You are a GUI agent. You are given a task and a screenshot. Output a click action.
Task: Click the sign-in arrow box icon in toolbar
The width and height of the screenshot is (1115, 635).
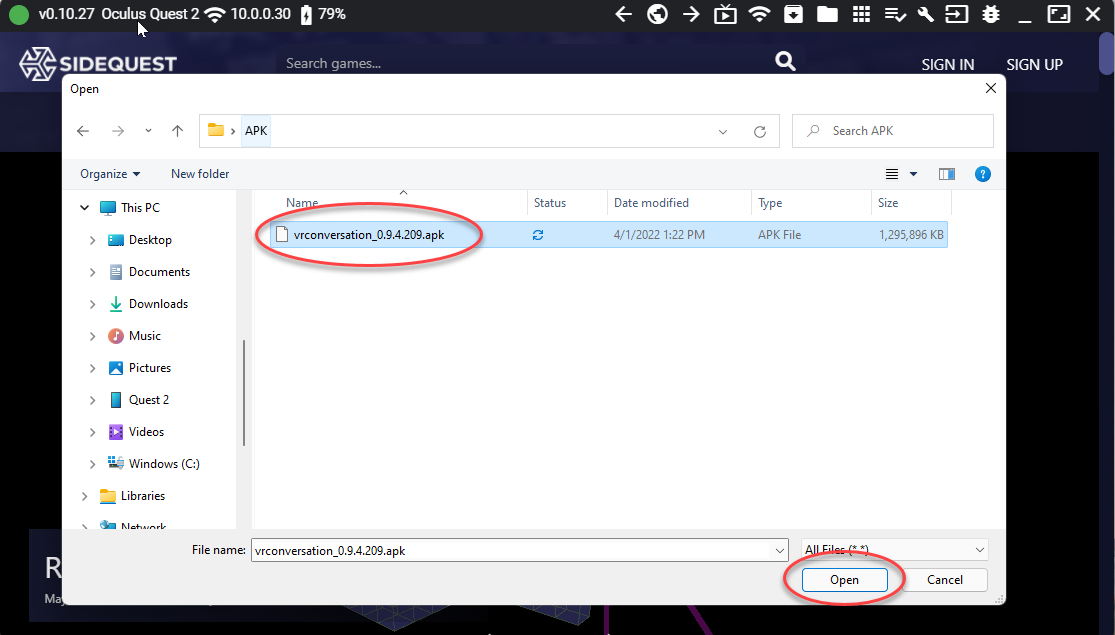(956, 14)
